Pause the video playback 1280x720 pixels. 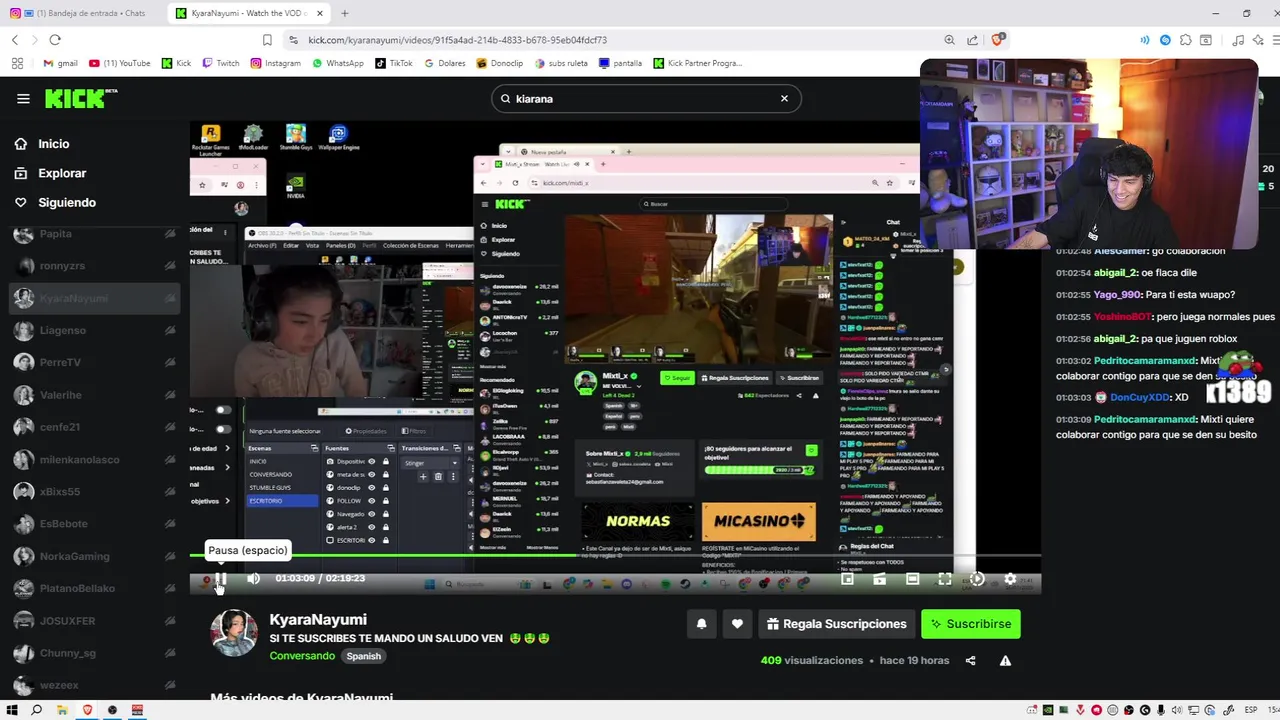pyautogui.click(x=221, y=578)
